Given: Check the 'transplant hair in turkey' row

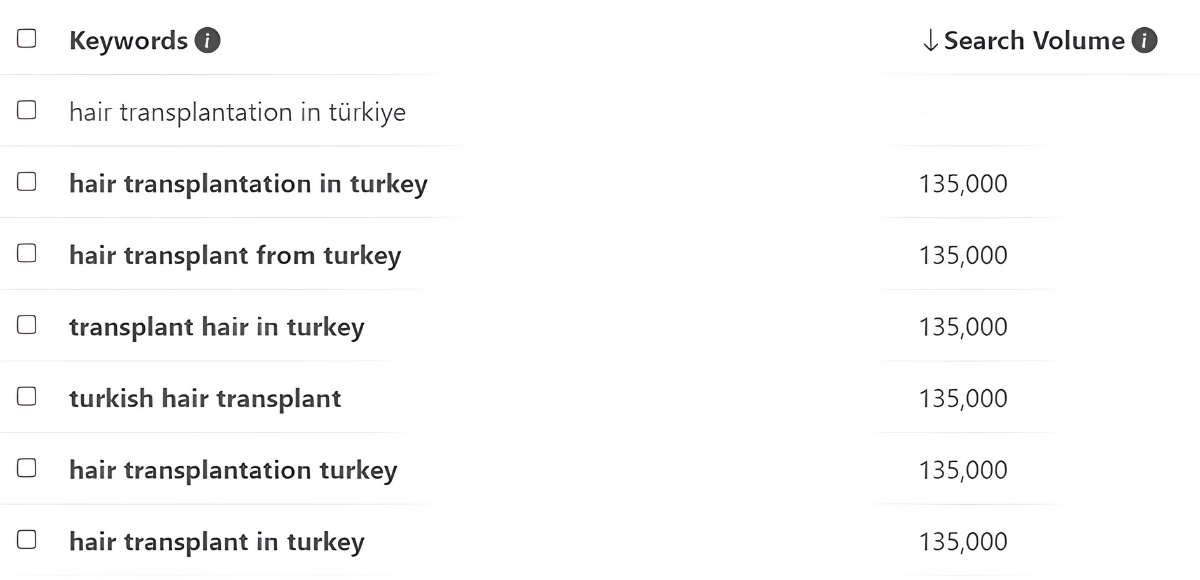Looking at the screenshot, I should pos(27,325).
